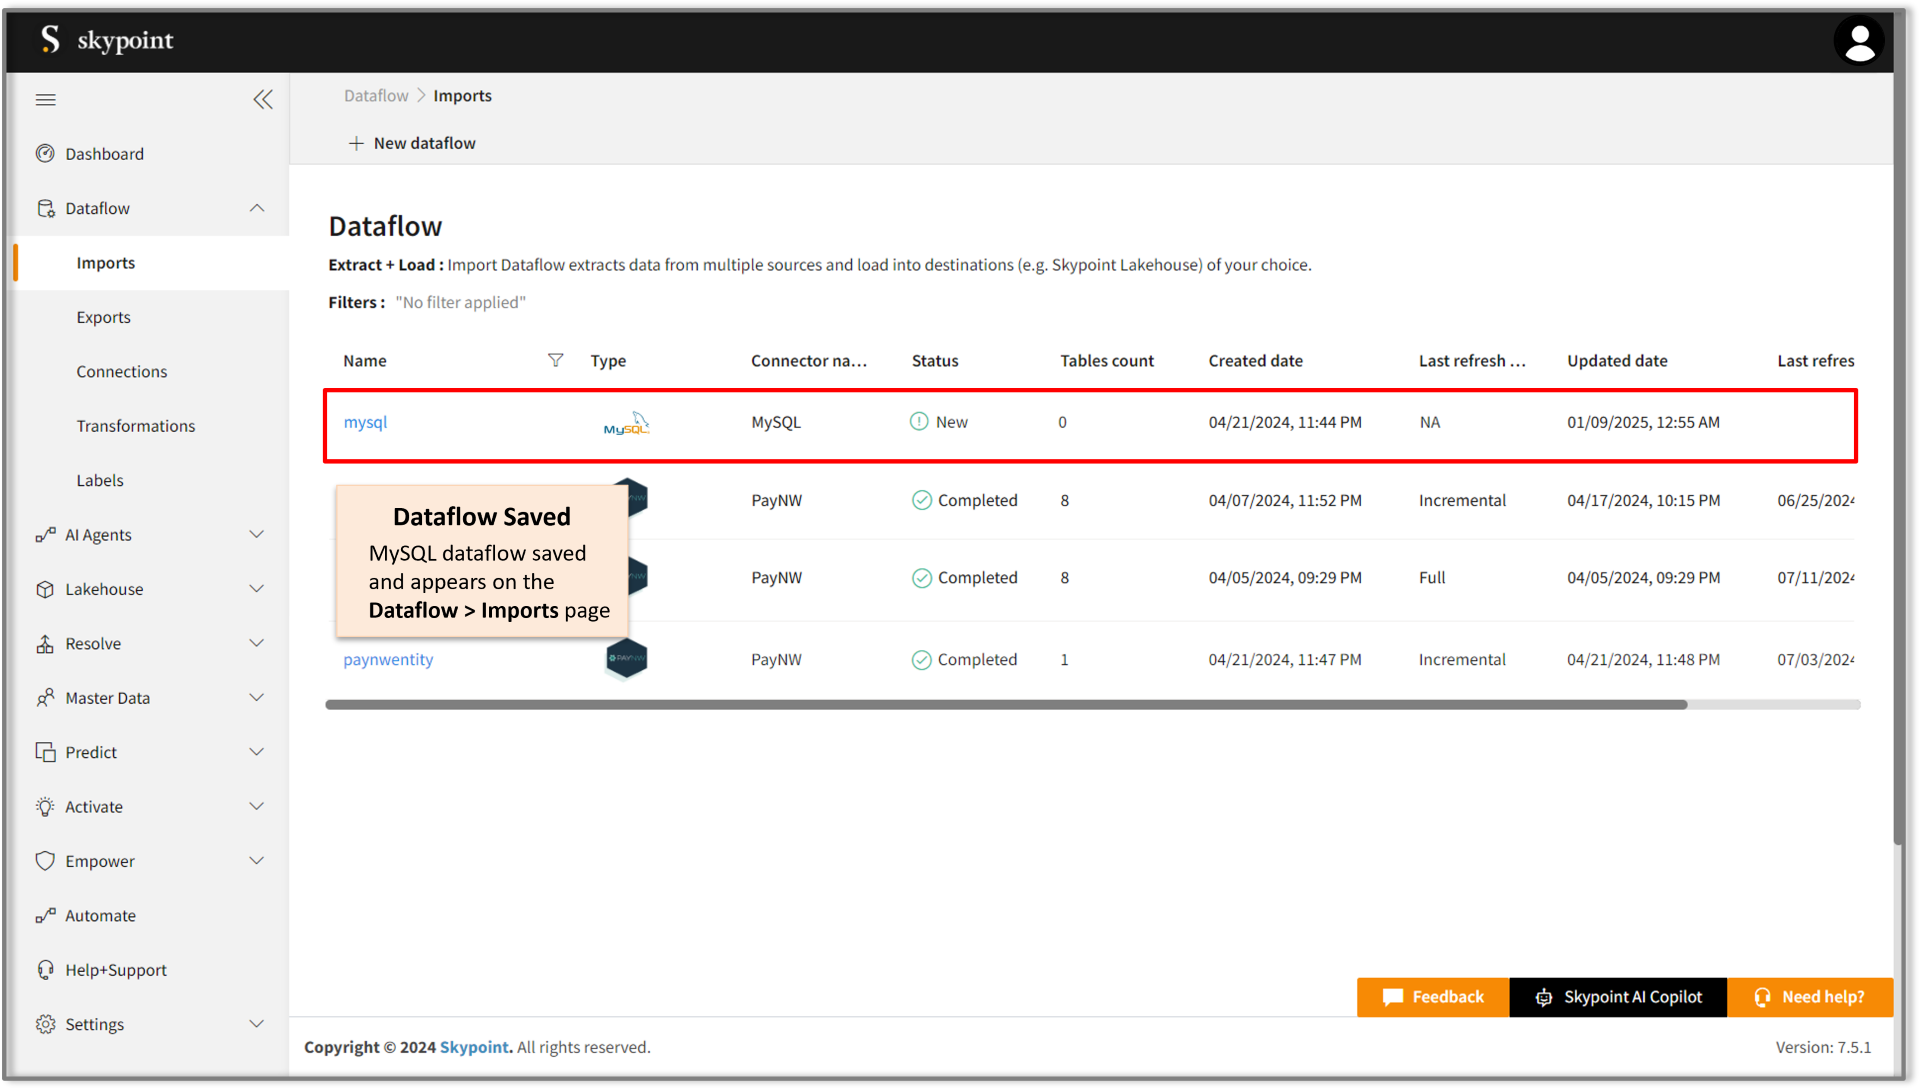Click the orange Feedback button
This screenshot has width=1920, height=1089.
[x=1432, y=997]
